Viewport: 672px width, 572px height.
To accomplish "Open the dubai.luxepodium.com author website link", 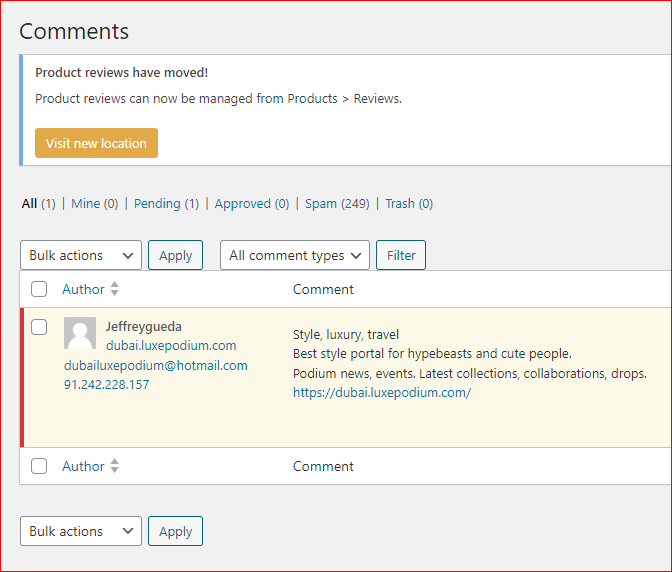I will (171, 346).
